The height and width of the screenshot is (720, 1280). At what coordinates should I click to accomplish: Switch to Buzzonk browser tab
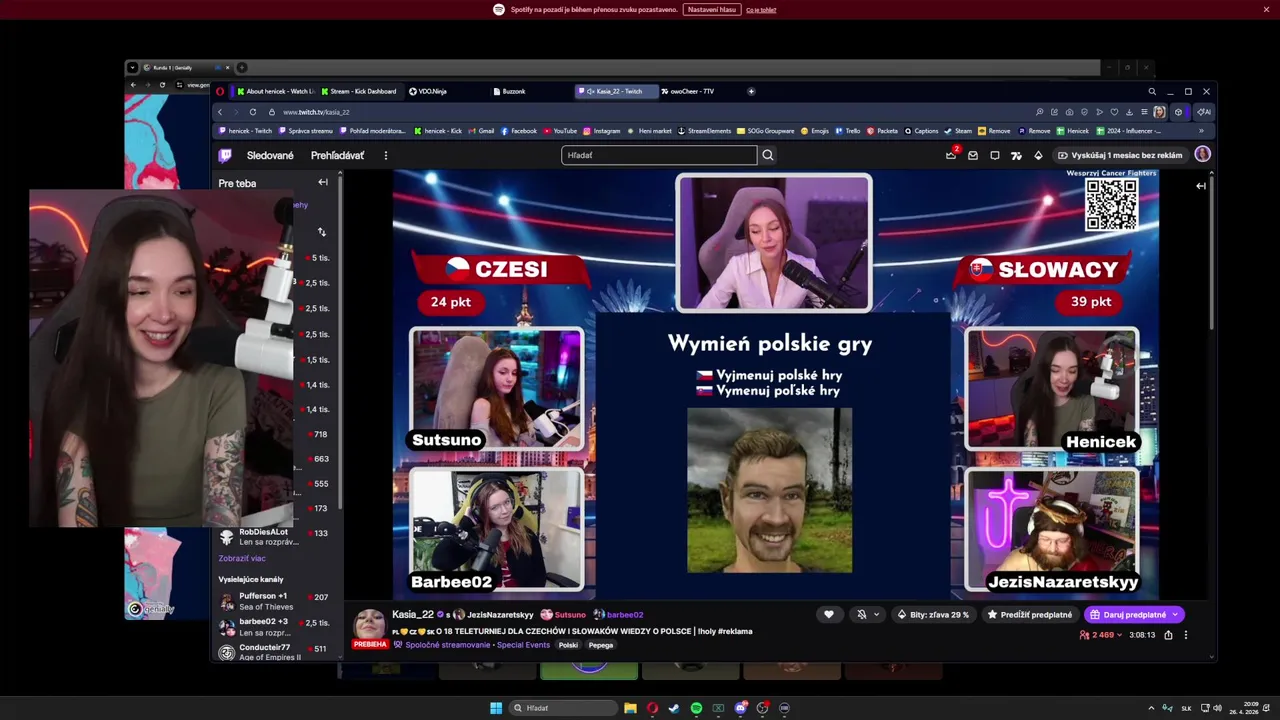530,91
